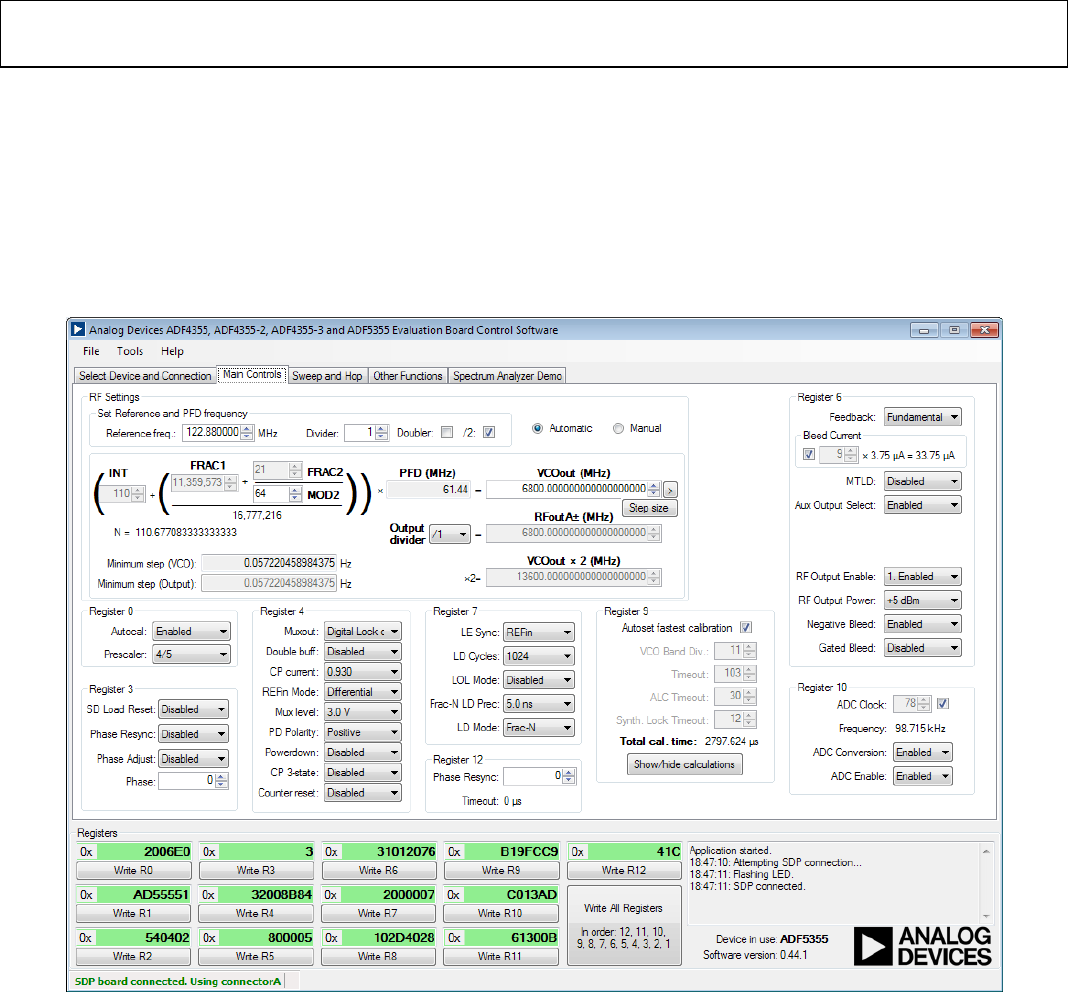1068x992 pixels.
Task: Click the Analog Devices logo
Action: (922, 946)
